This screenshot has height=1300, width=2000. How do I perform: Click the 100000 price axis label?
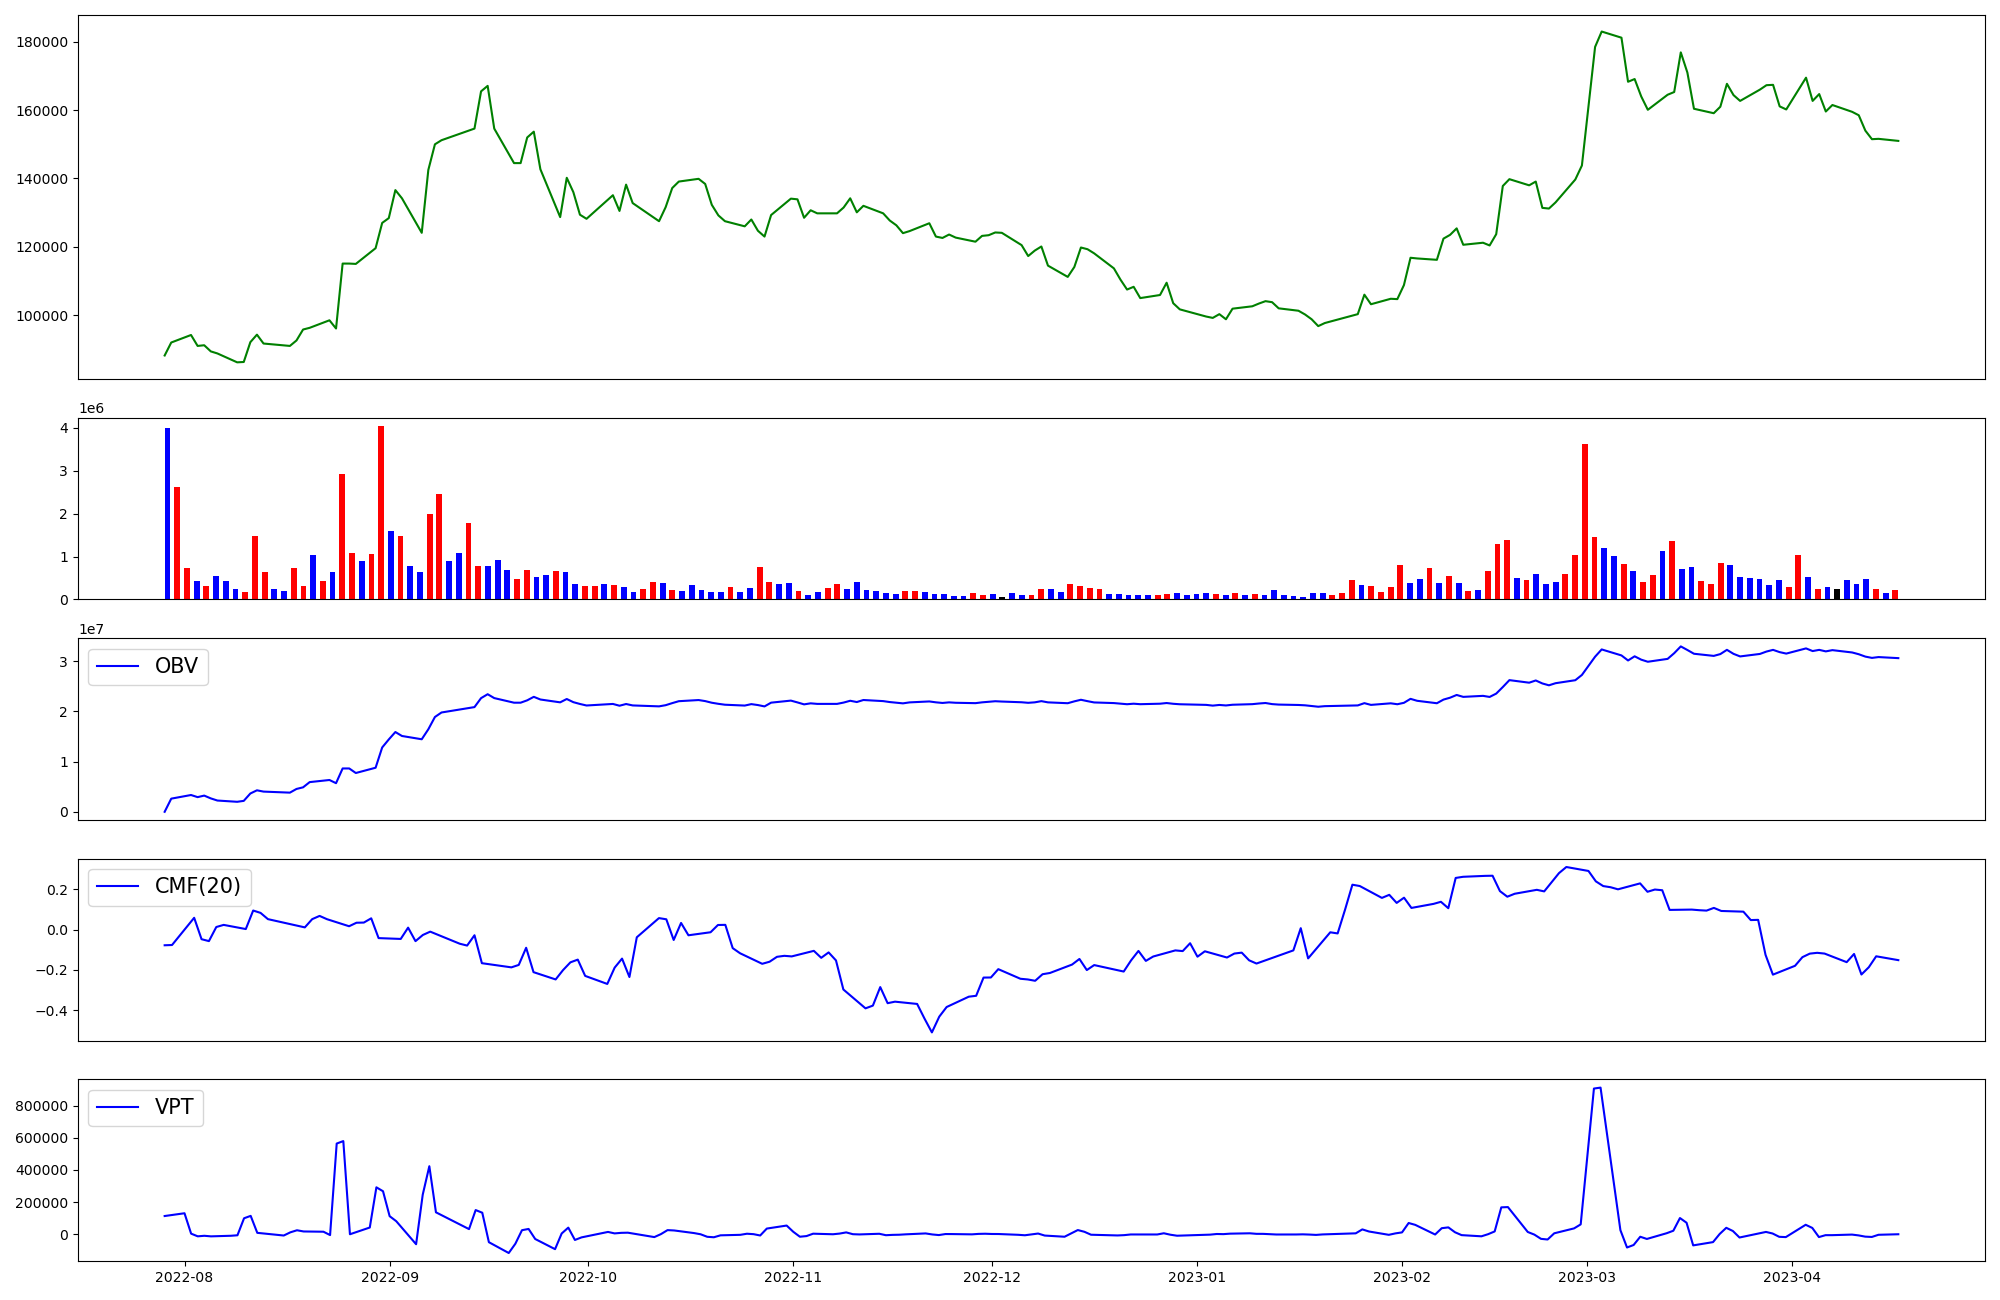(x=42, y=316)
